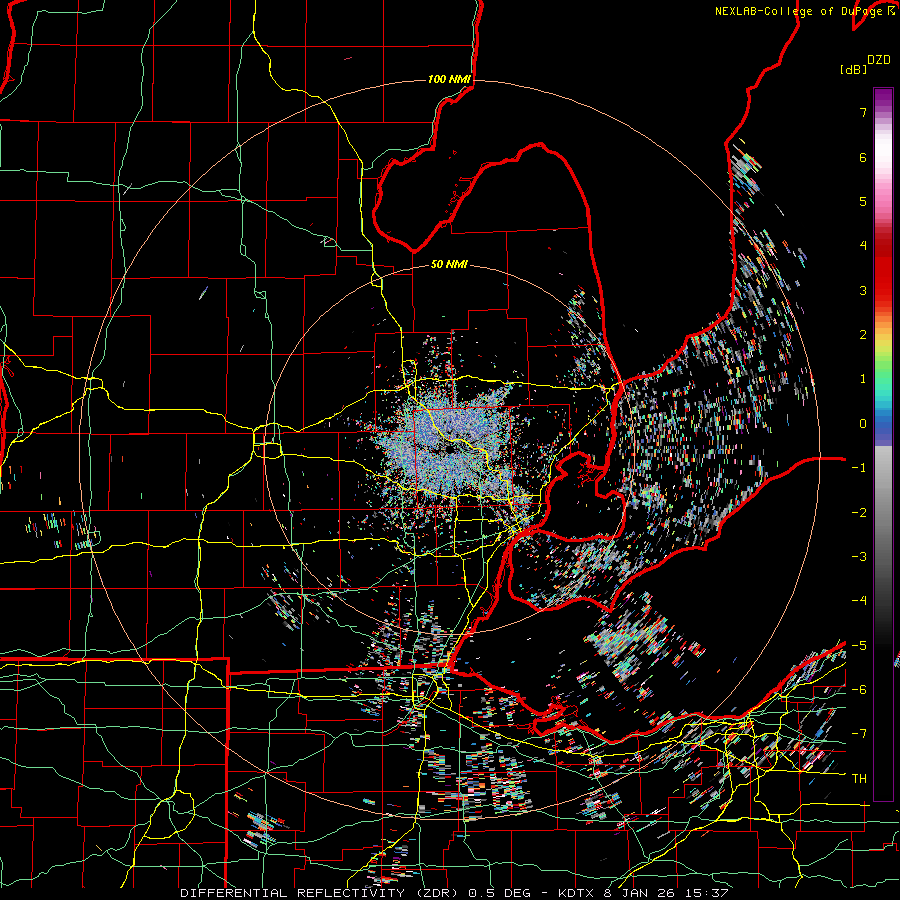This screenshot has width=900, height=900.
Task: Click the 50 NMI range ring label
Action: point(449,265)
